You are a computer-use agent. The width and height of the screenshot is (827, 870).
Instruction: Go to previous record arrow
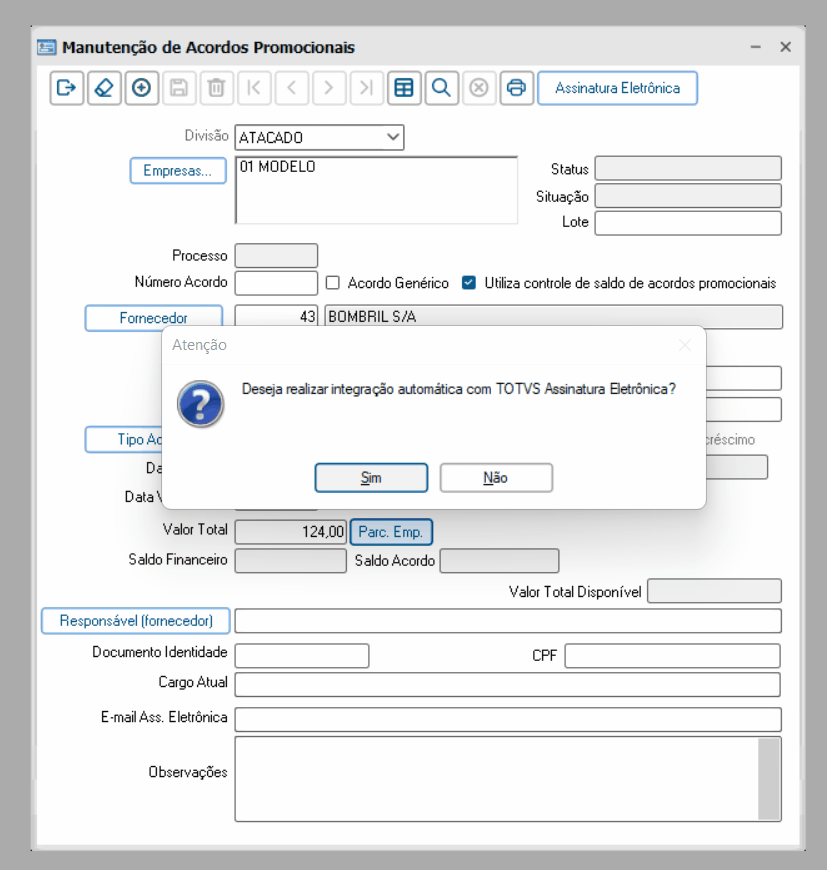tap(292, 88)
